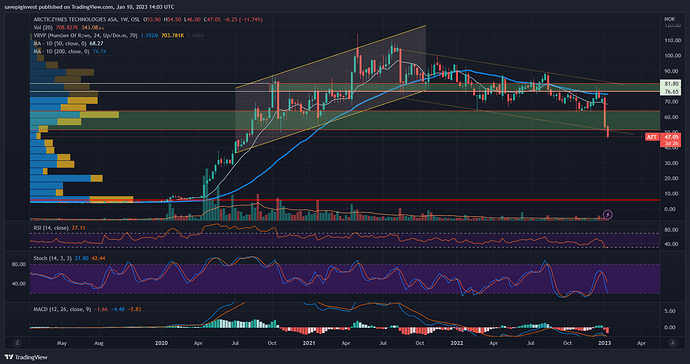This screenshot has width=690, height=364.
Task: Select the MA 1D (200, close, 0) legend
Action: click(x=61, y=51)
